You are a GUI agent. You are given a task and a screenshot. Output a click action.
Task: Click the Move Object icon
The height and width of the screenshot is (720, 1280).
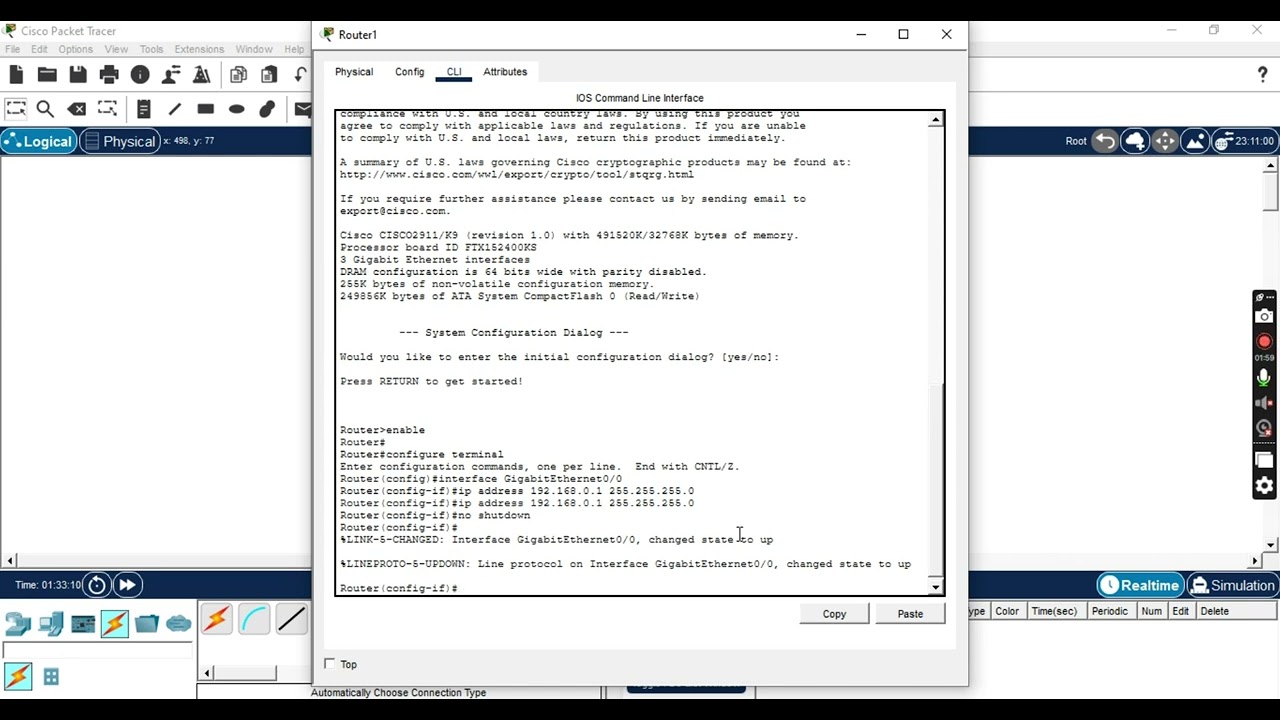(1165, 141)
